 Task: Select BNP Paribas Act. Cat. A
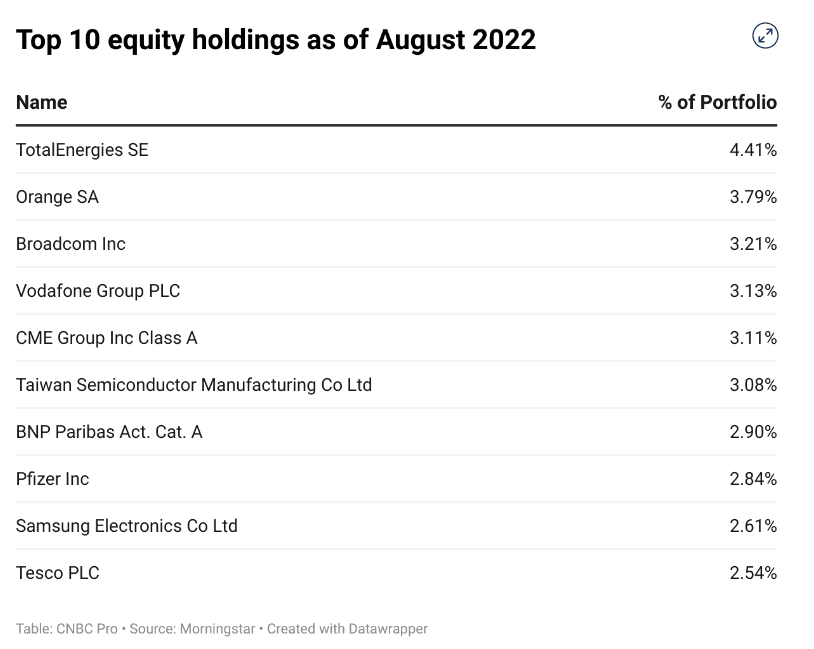point(109,432)
